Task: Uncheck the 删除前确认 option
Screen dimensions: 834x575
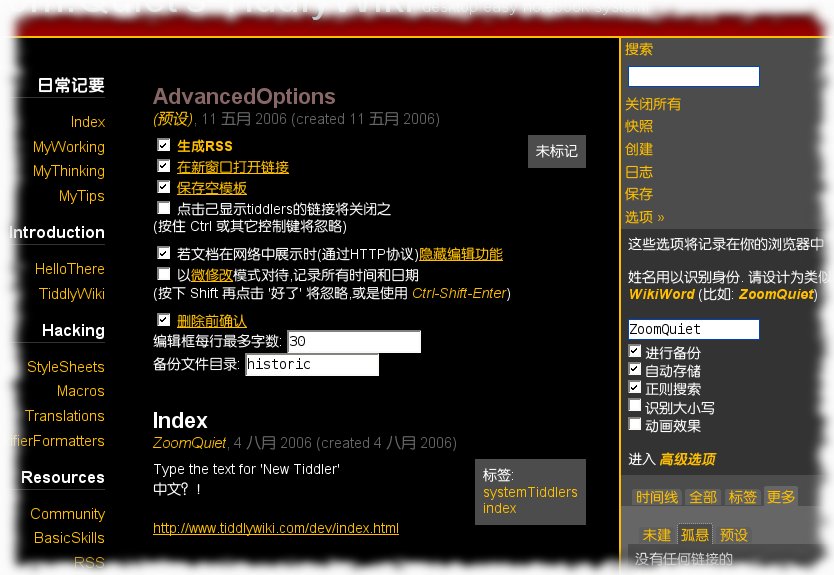Action: 164,321
